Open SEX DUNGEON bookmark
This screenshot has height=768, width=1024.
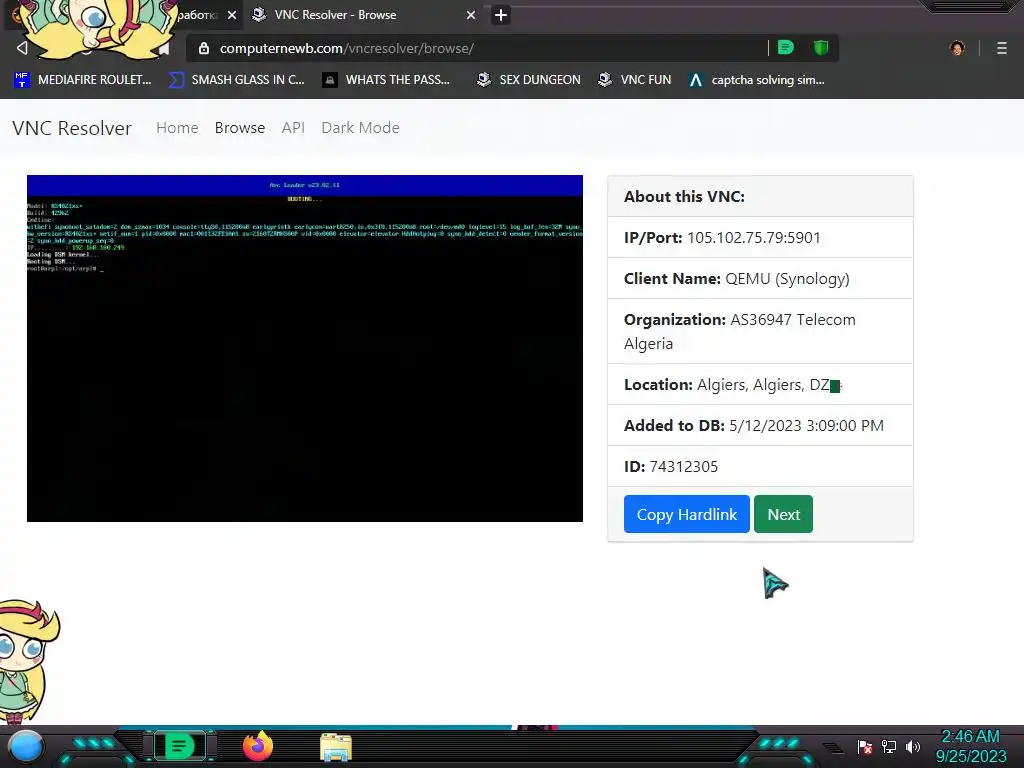tap(528, 80)
